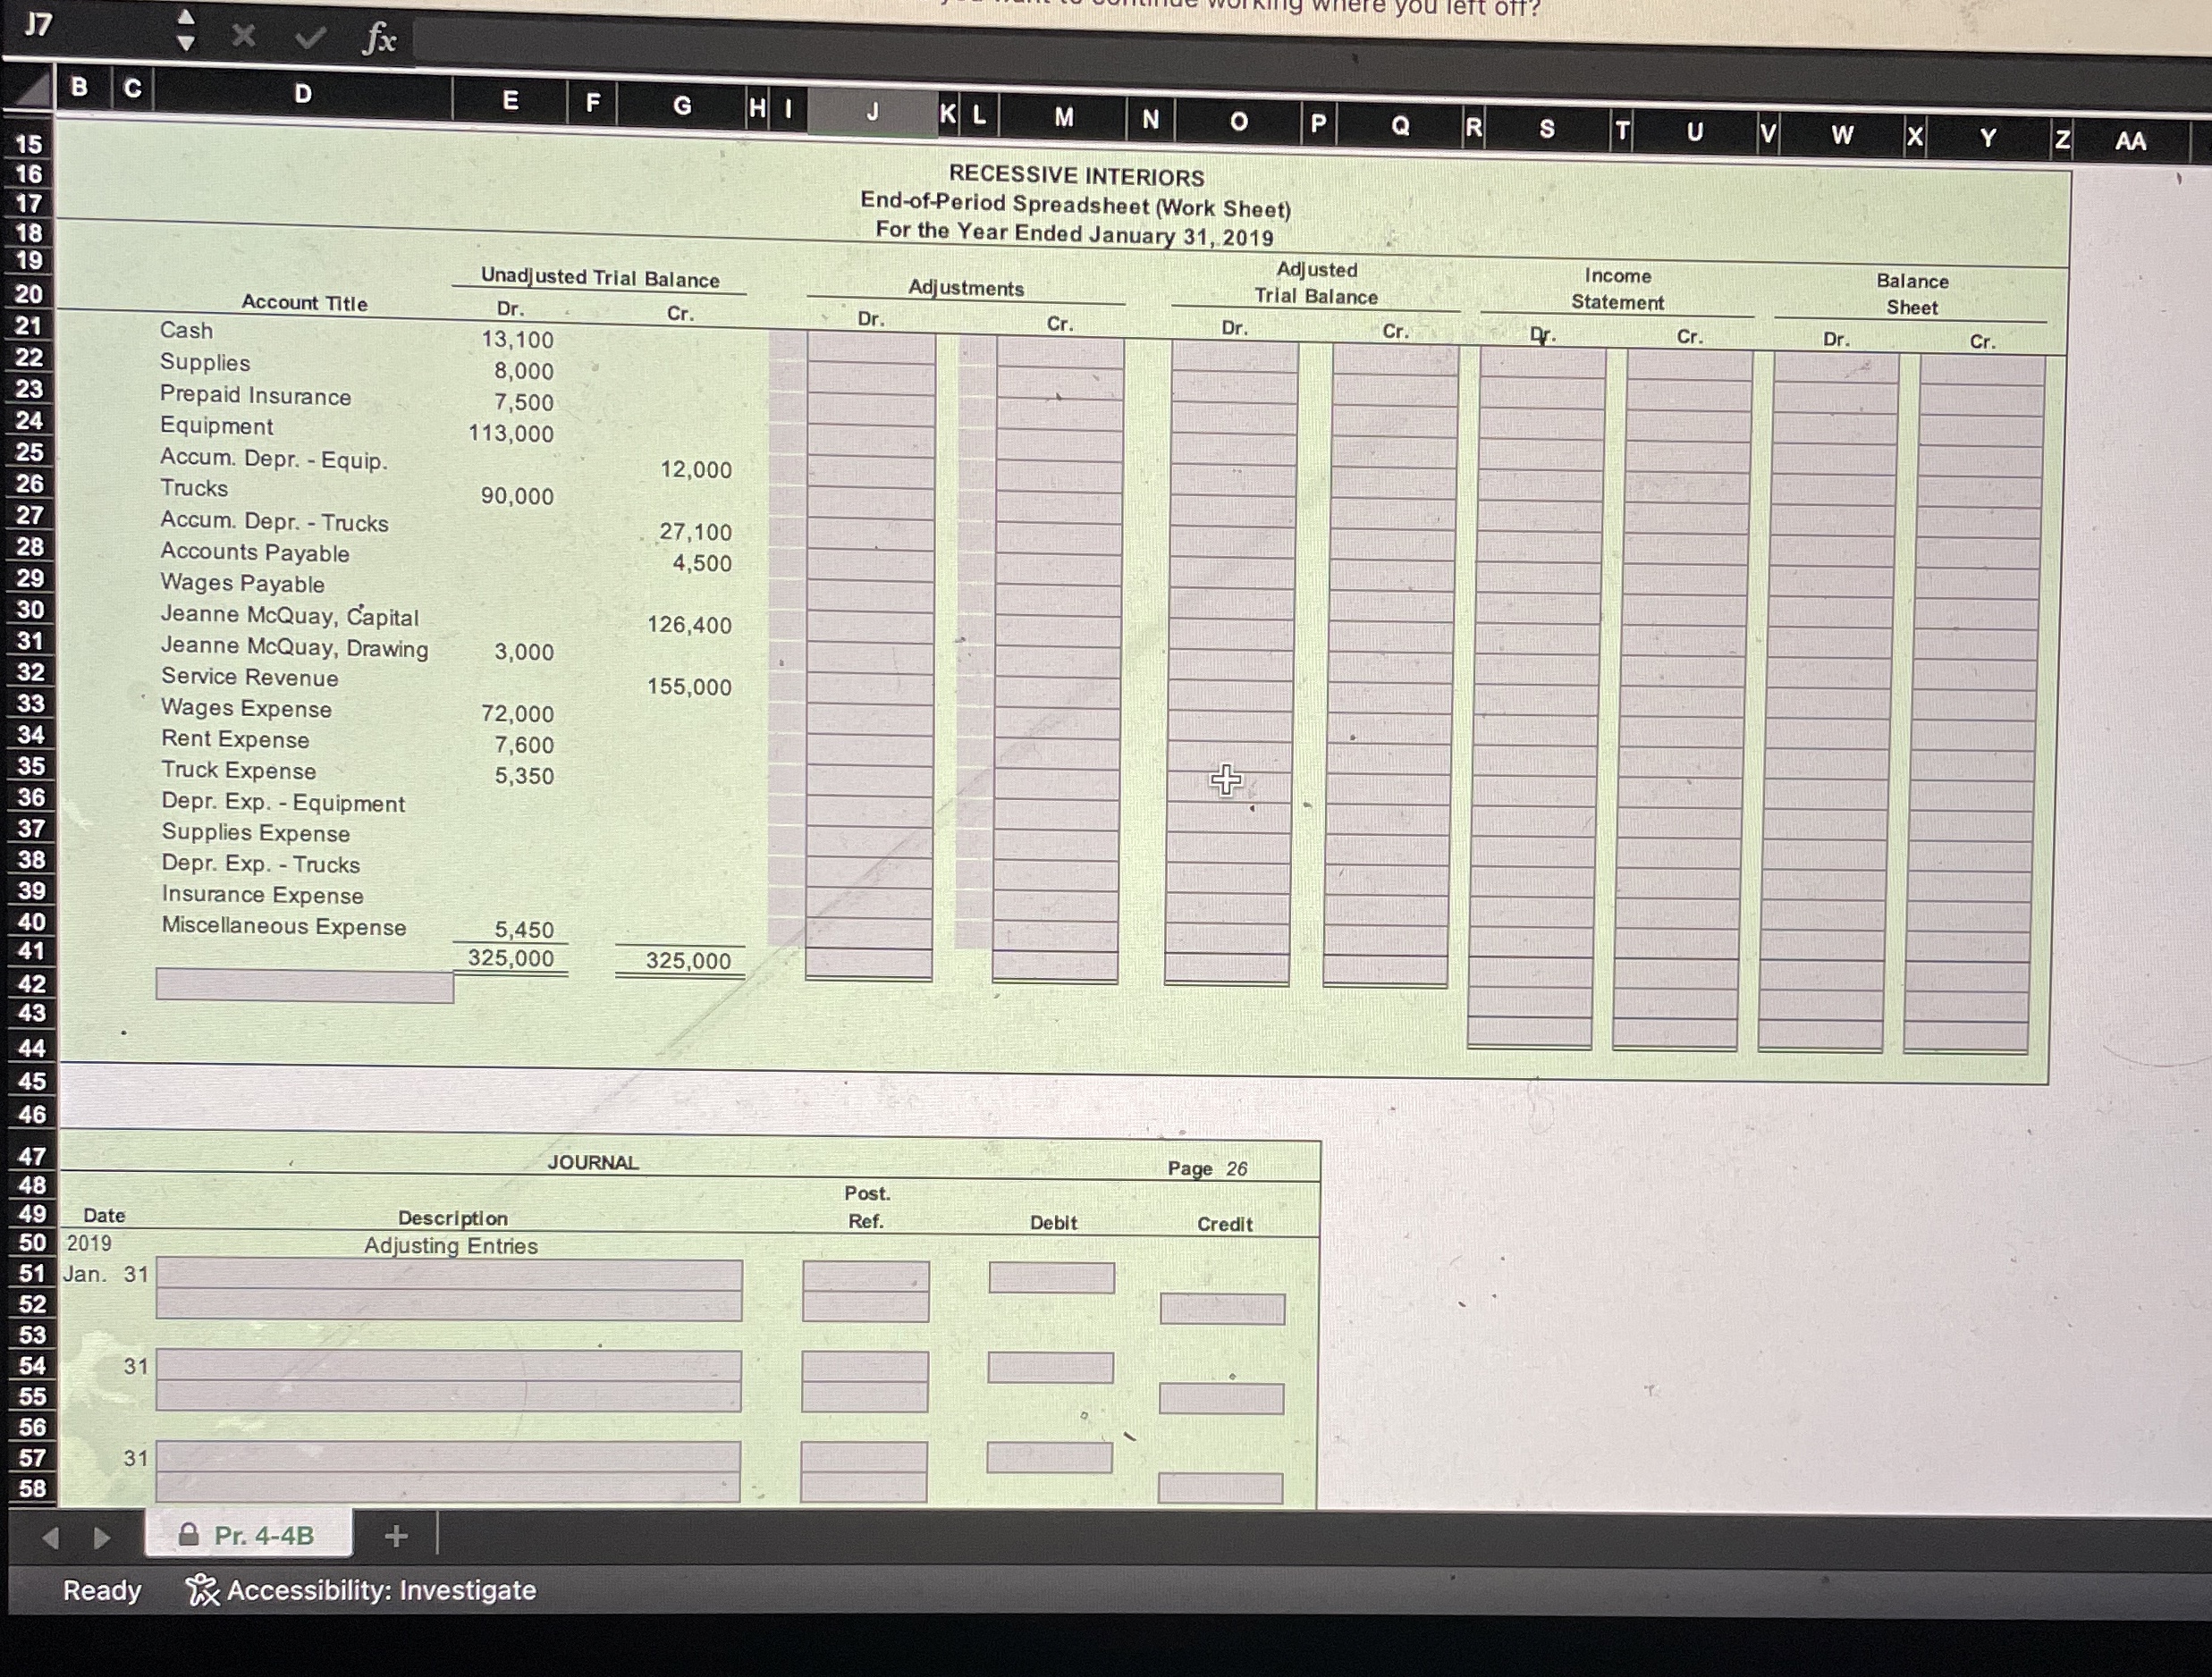Viewport: 2212px width, 1677px height.
Task: Click the Accessibility: Investigate status icon
Action: tap(202, 1590)
